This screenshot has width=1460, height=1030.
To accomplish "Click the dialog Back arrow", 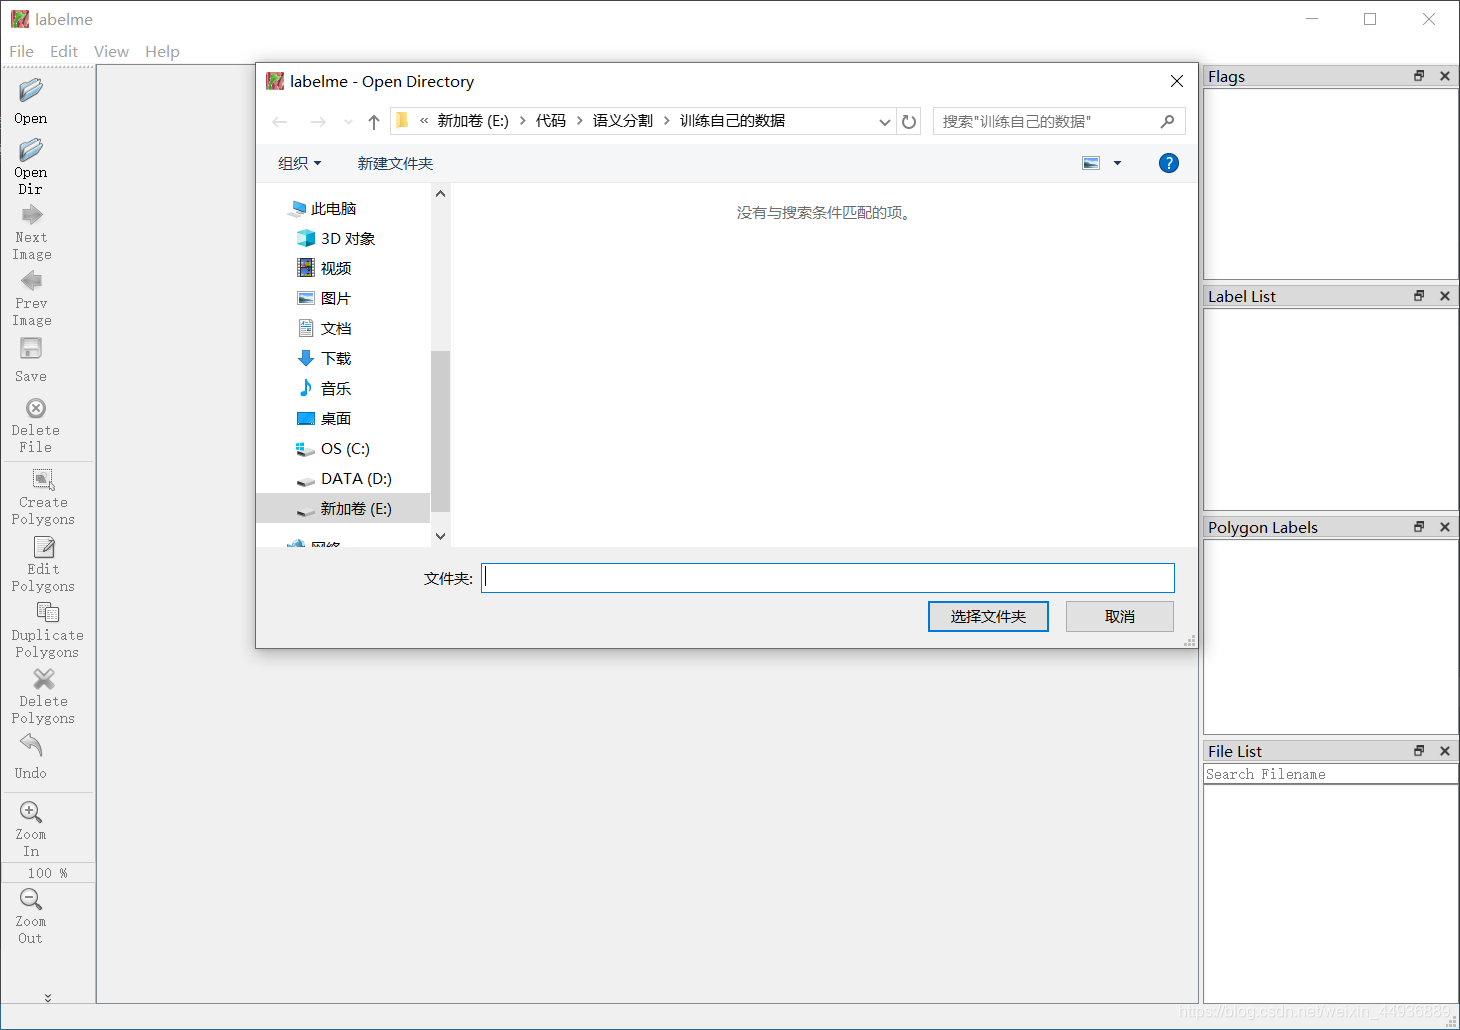I will [x=280, y=122].
